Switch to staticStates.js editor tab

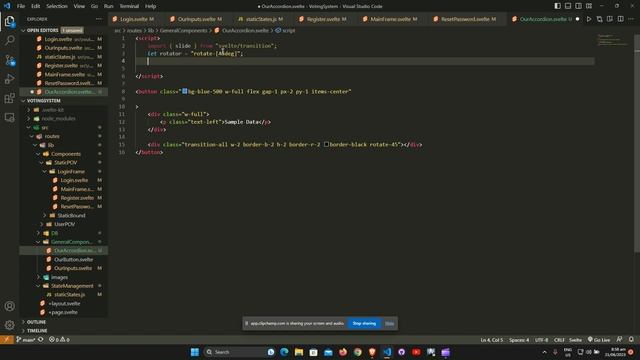click(x=260, y=19)
